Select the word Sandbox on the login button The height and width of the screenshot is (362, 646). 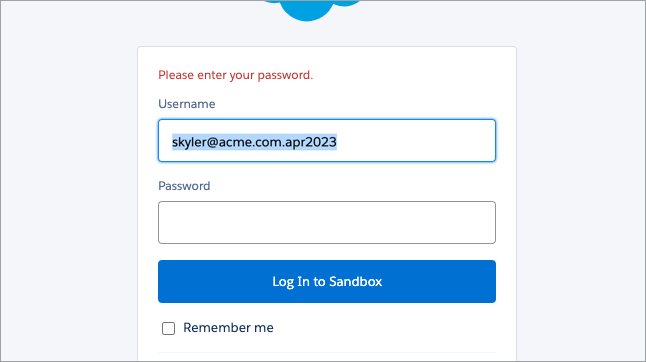(x=356, y=281)
